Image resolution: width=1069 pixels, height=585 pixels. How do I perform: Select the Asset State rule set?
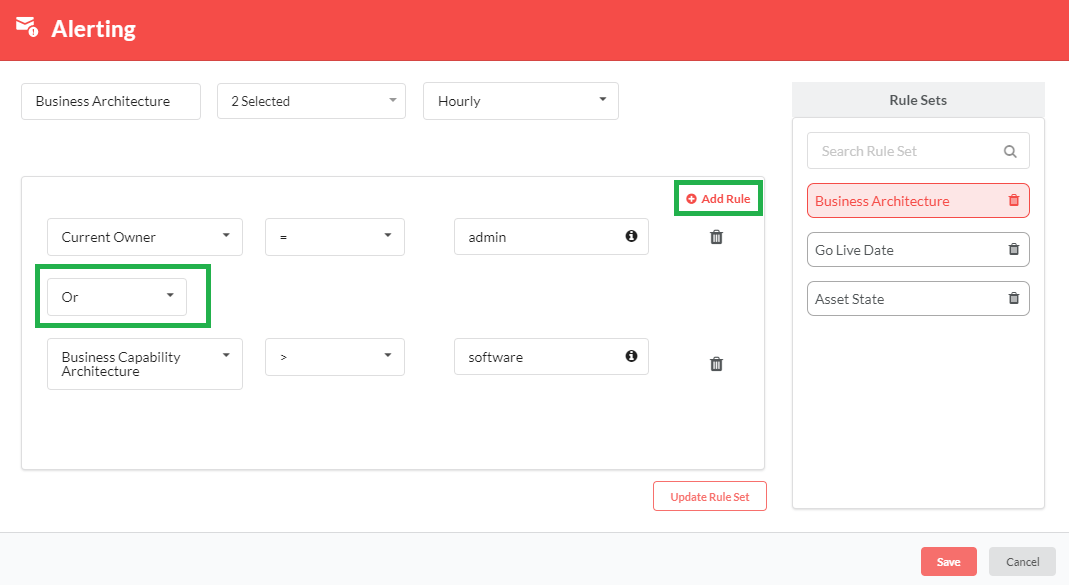[x=918, y=299]
